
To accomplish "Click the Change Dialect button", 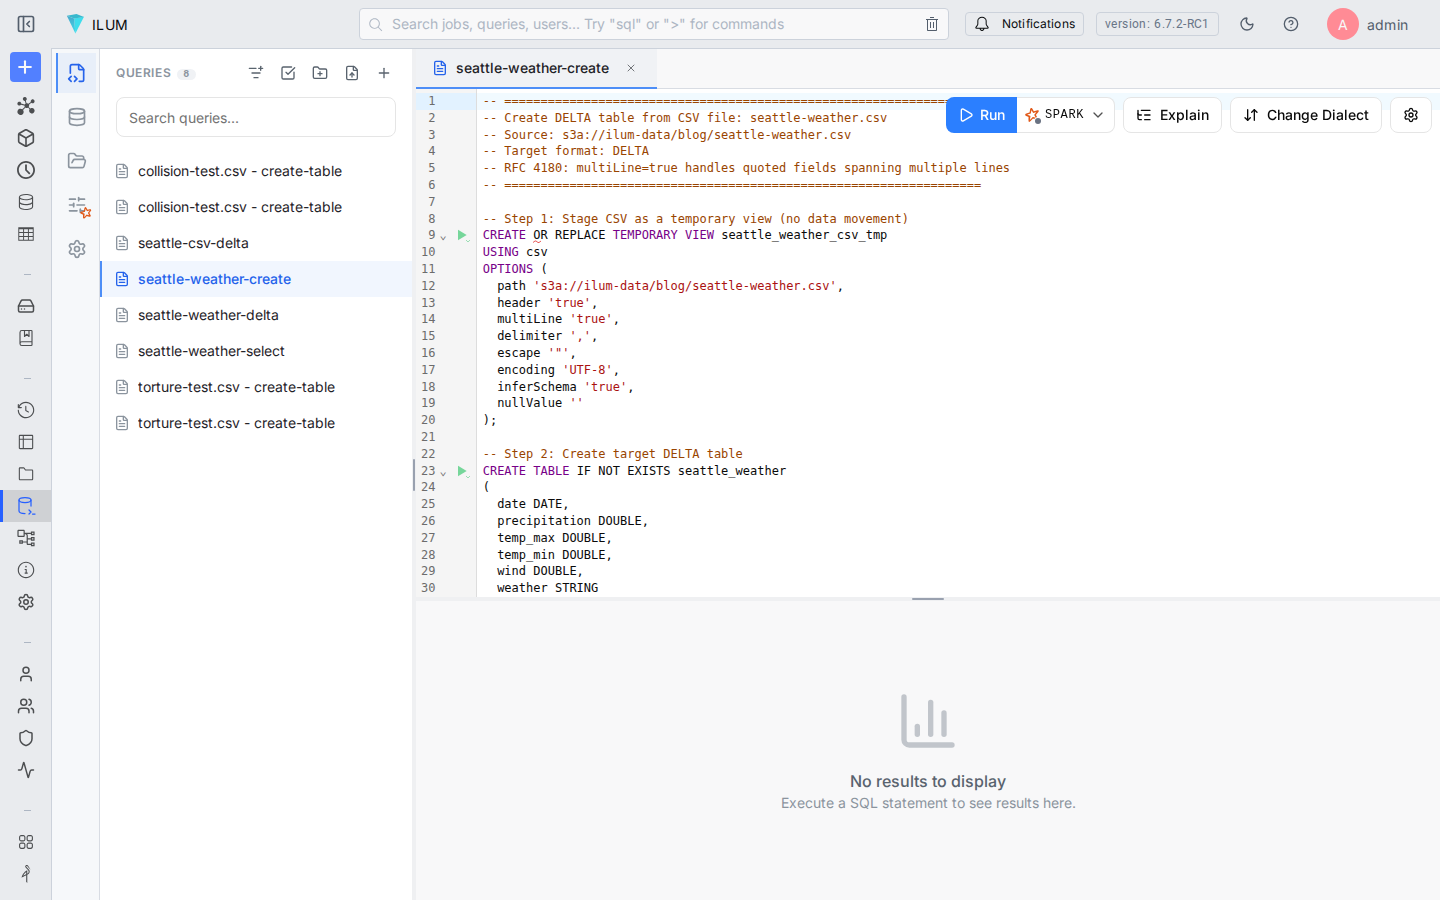I will point(1306,115).
